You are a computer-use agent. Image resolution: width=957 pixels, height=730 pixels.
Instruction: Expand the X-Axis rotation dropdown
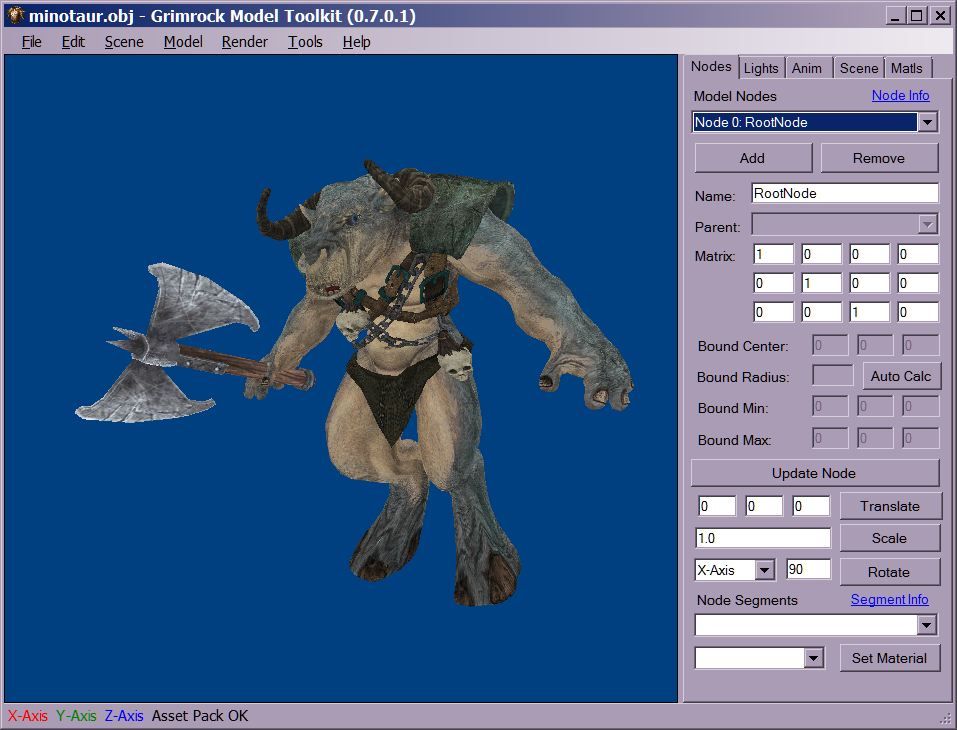(764, 570)
